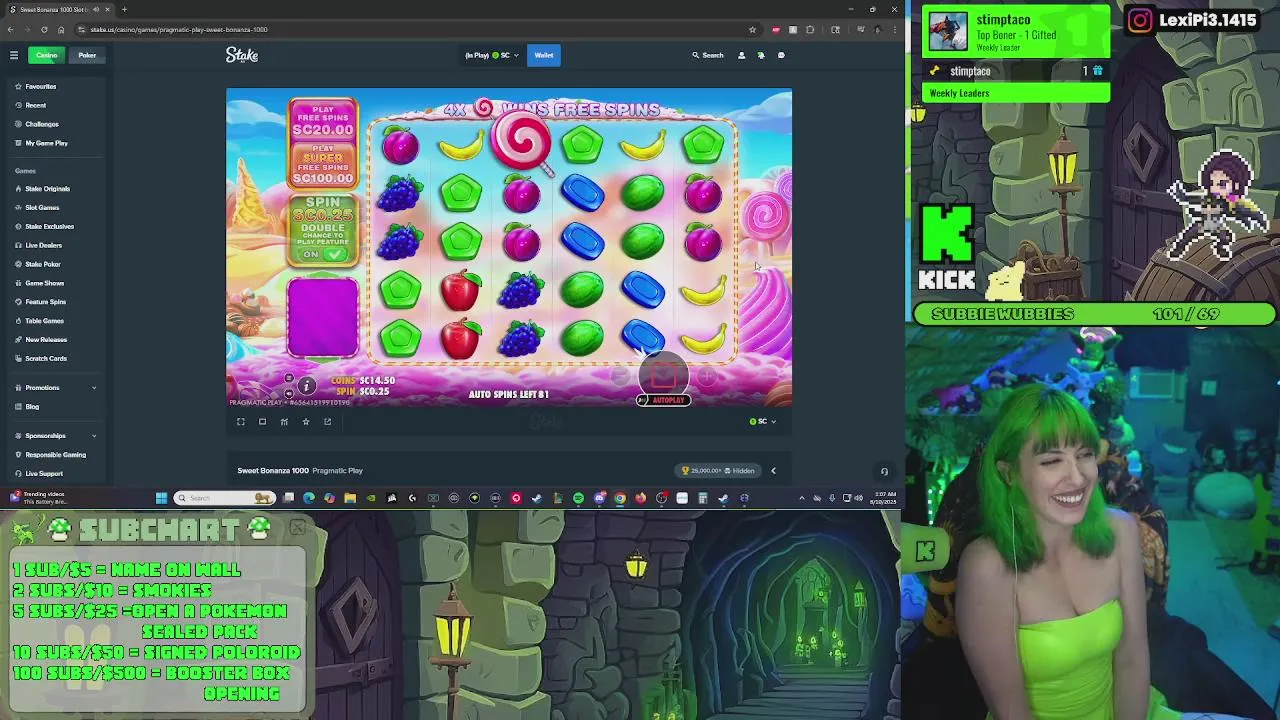Screen dimensions: 1280x720
Task: Open the Blog link in sidebar
Action: coord(32,407)
